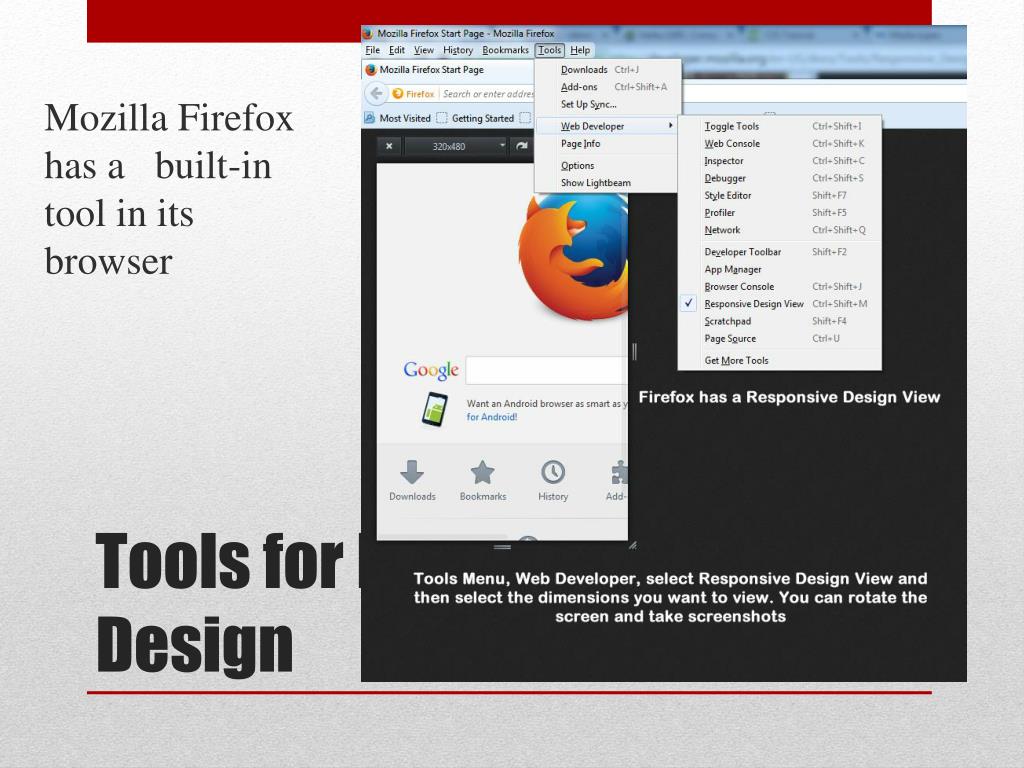Open the Debugger entry
Viewport: 1024px width, 768px height.
coord(780,178)
